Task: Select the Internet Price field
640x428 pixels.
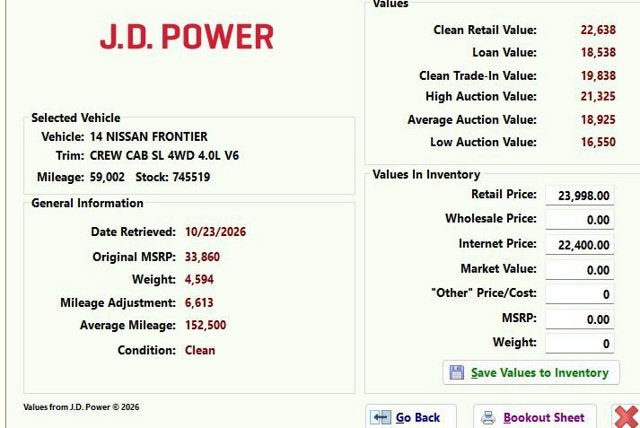Action: (580, 245)
